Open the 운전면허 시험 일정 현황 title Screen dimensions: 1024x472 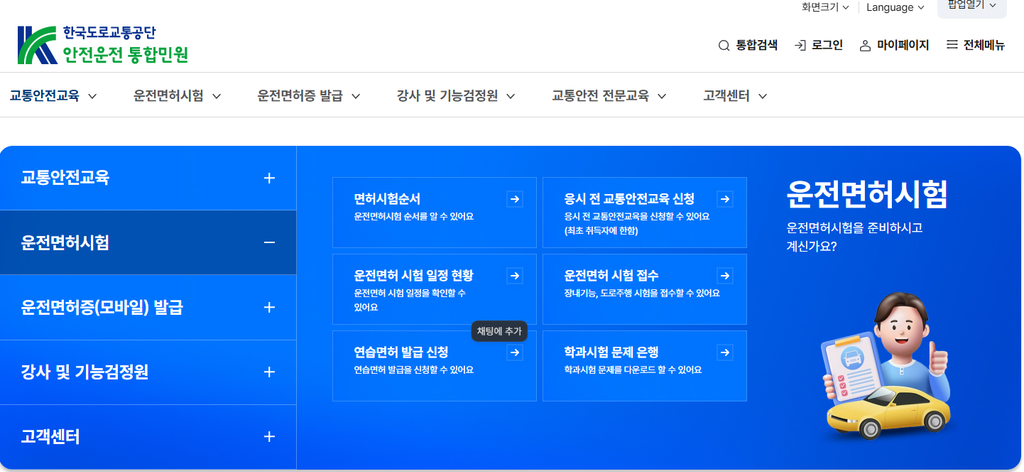coord(413,275)
